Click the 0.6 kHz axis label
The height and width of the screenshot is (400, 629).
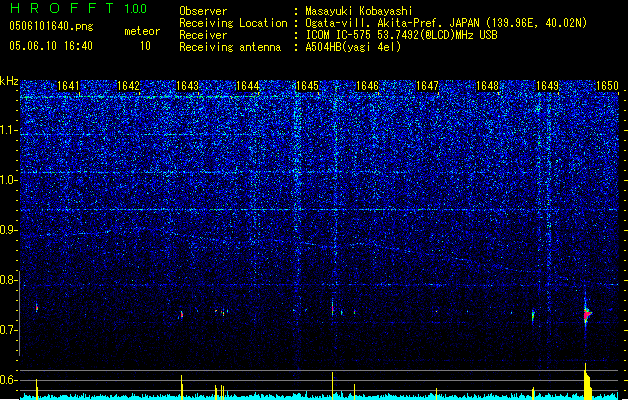click(9, 380)
